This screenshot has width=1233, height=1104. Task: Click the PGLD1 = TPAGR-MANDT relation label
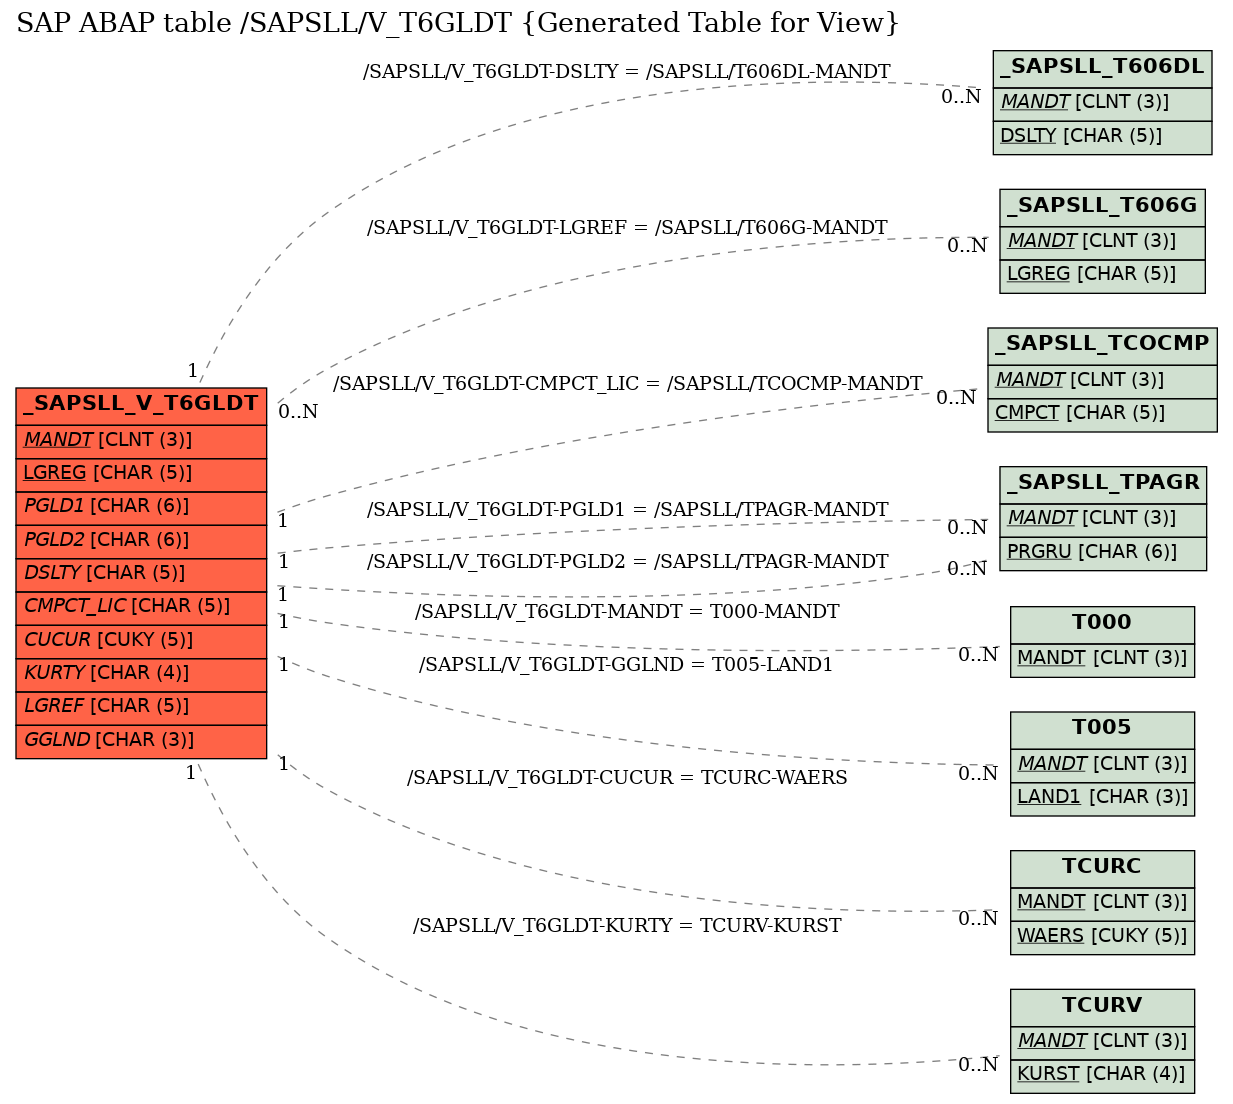(627, 510)
